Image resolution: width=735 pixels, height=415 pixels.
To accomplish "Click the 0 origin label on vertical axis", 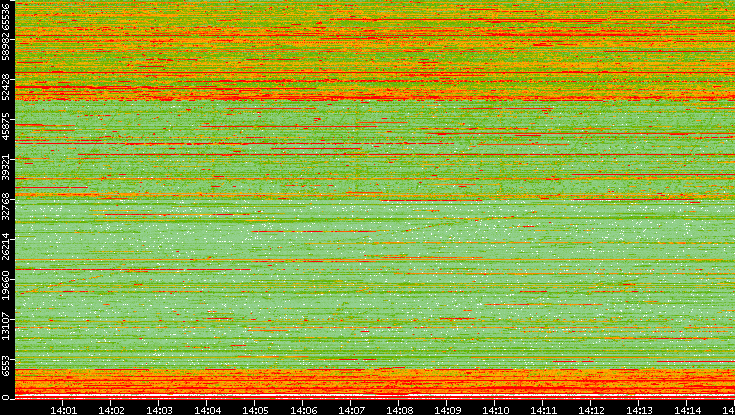I will click(x=5, y=397).
